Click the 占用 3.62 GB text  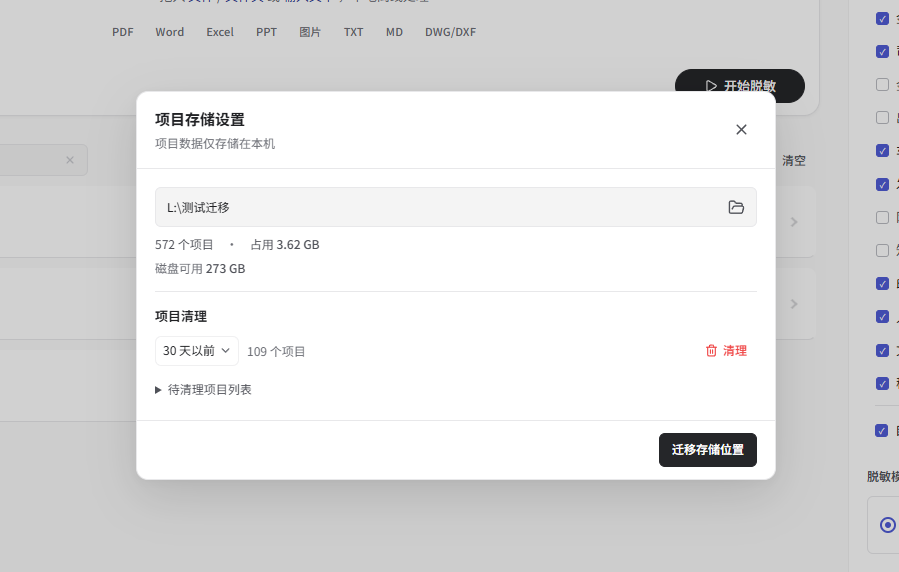(x=285, y=245)
